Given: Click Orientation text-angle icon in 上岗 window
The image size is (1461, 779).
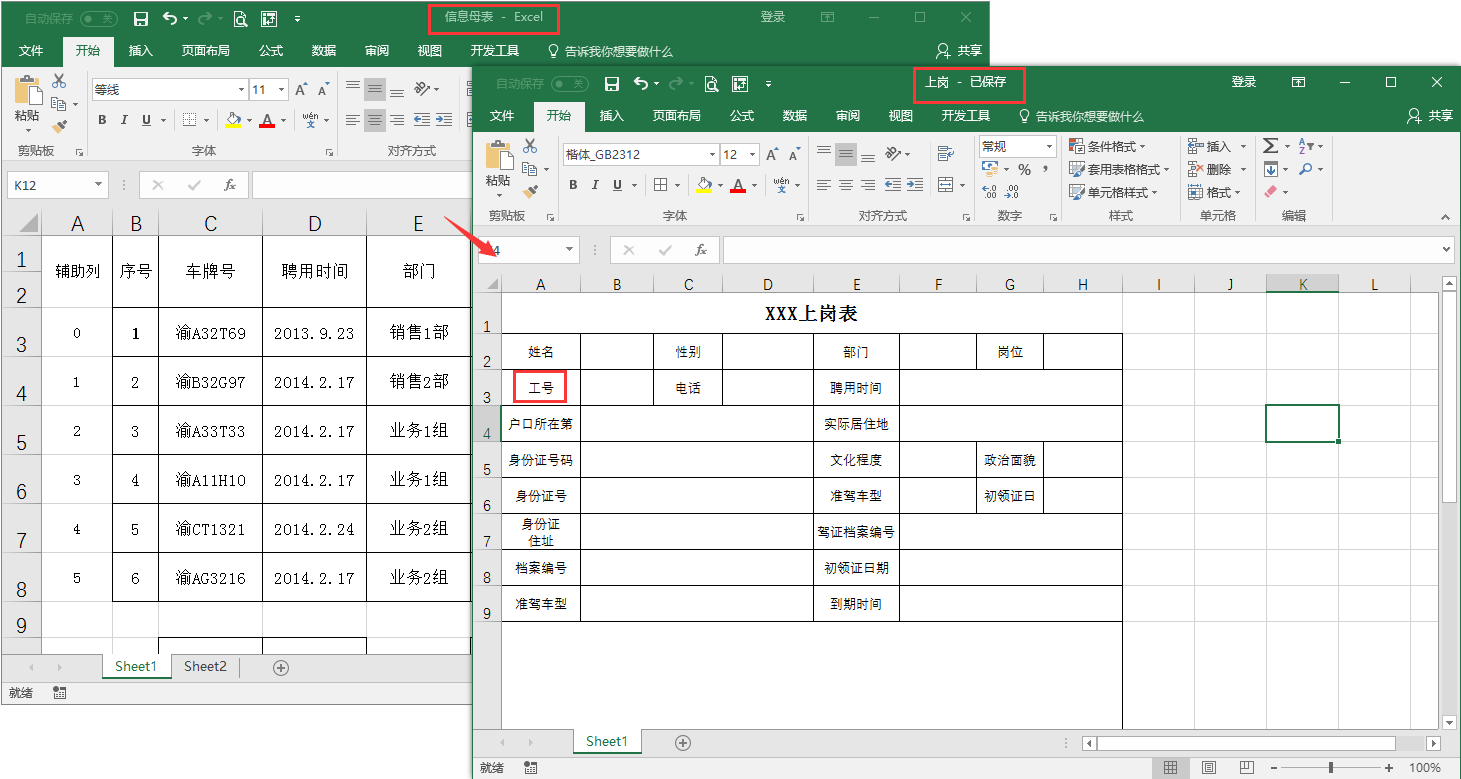Looking at the screenshot, I should tap(891, 154).
